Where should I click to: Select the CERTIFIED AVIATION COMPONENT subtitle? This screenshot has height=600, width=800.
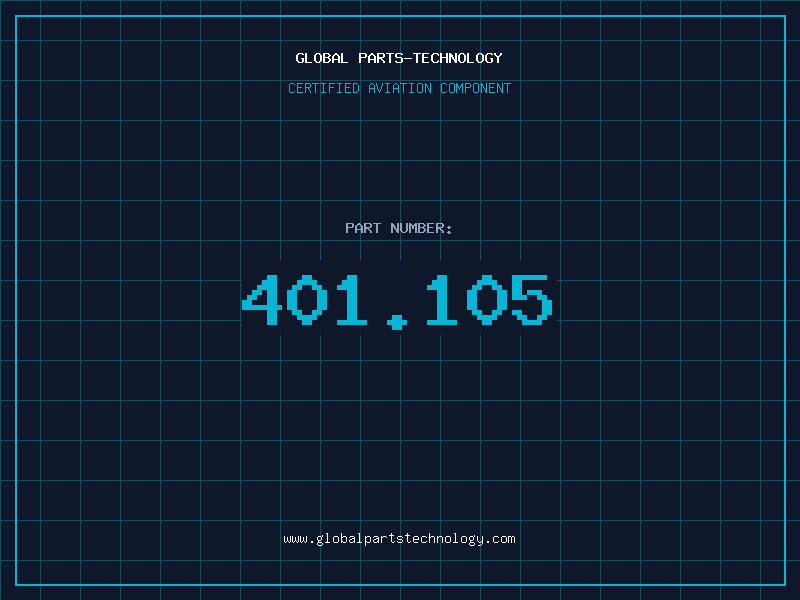399,88
